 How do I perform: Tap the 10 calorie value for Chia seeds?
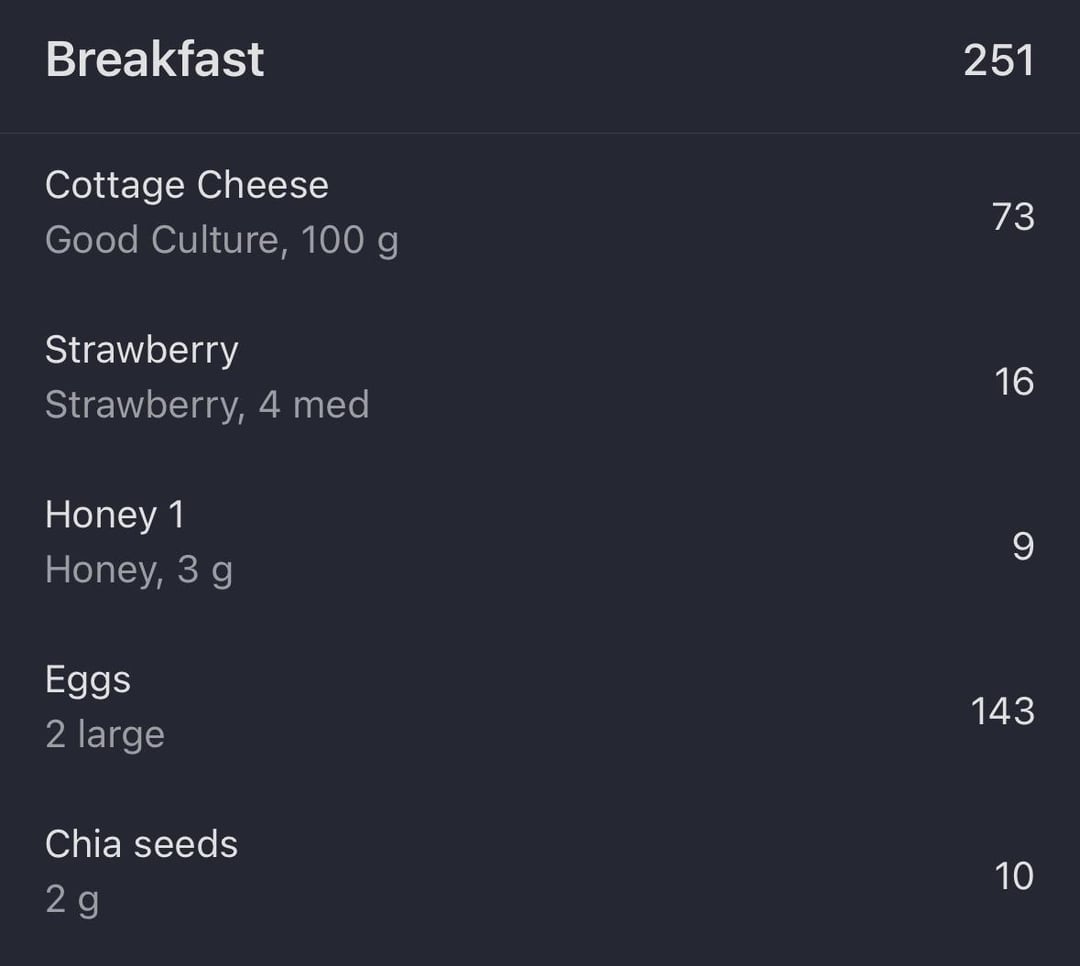coord(1014,876)
